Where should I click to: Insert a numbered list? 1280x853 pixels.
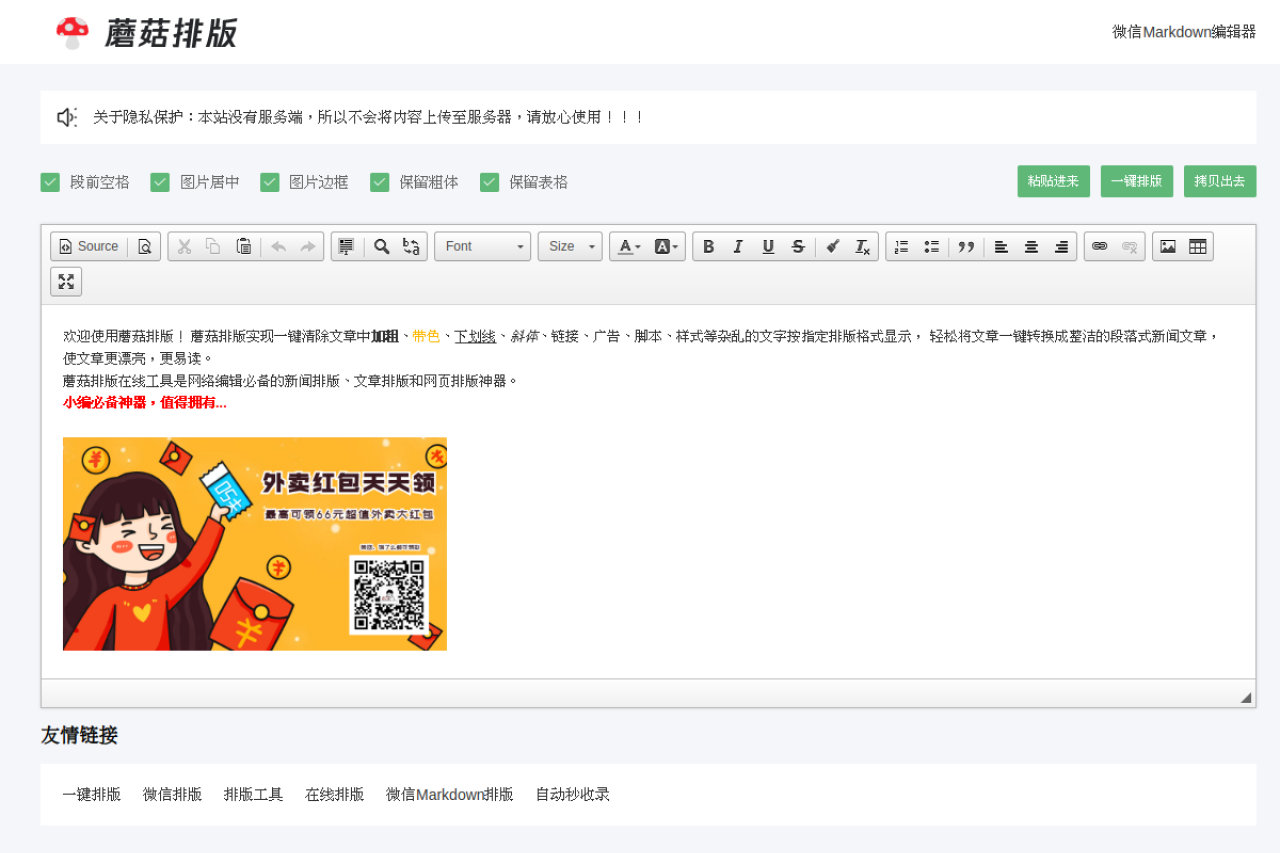click(902, 246)
